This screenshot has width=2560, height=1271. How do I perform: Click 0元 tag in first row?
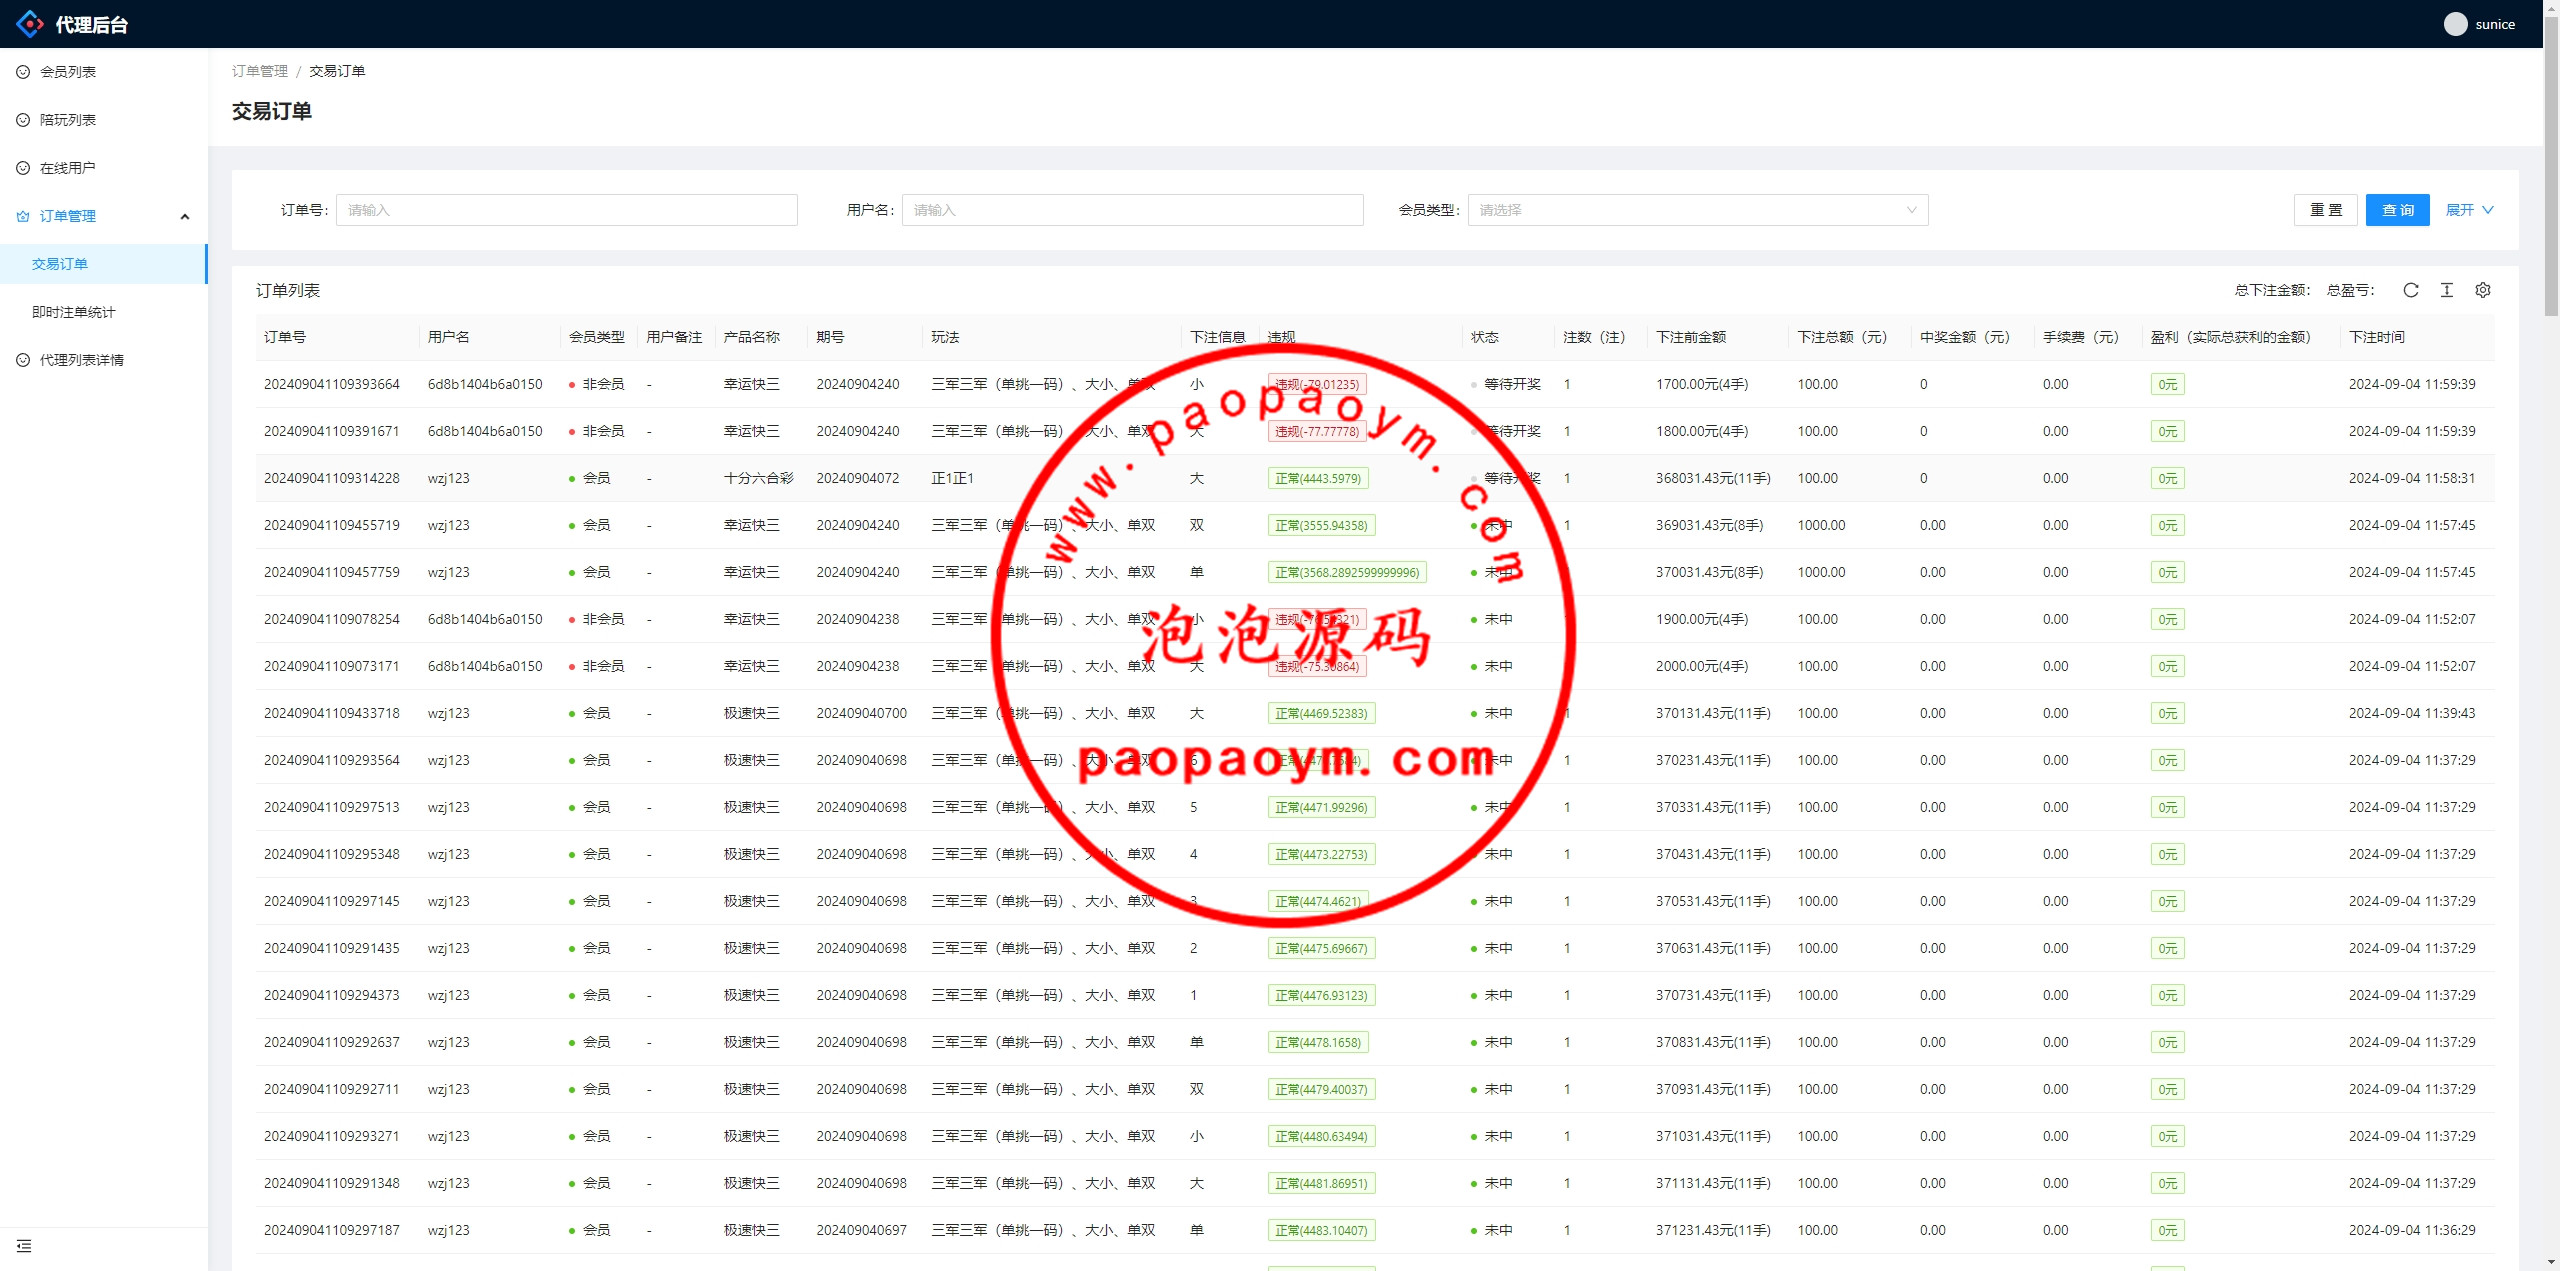(2167, 384)
